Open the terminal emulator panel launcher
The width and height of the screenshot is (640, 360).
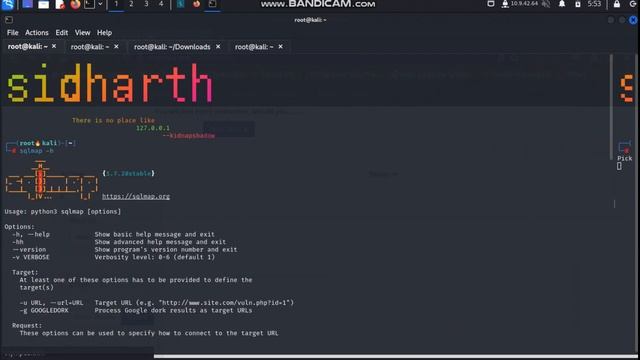pyautogui.click(x=89, y=4)
